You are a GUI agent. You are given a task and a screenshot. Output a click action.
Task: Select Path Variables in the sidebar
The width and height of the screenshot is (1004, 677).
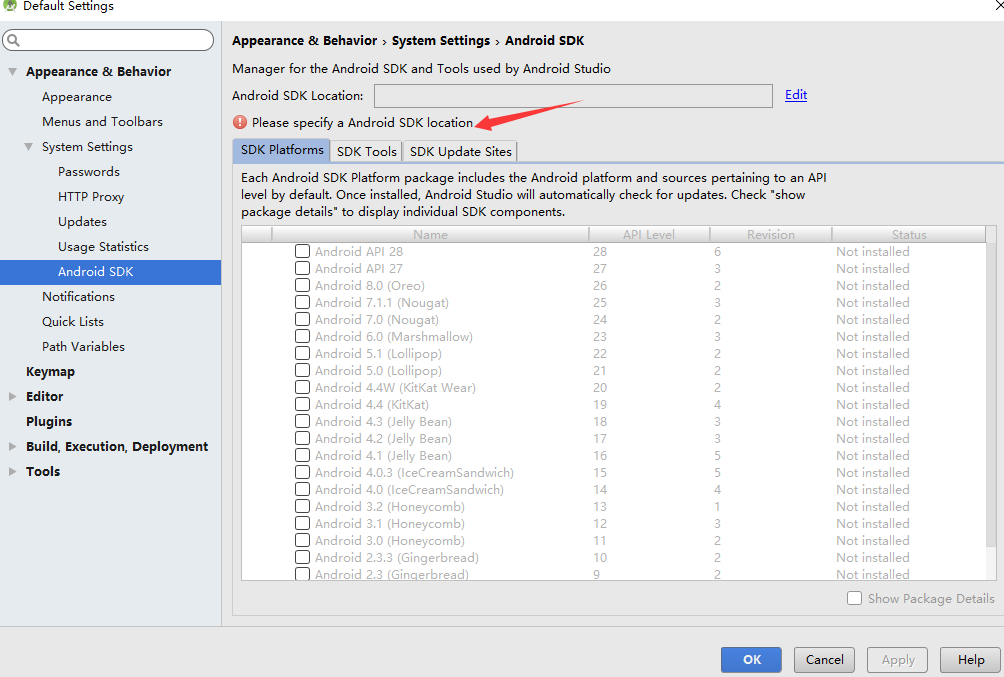click(83, 347)
